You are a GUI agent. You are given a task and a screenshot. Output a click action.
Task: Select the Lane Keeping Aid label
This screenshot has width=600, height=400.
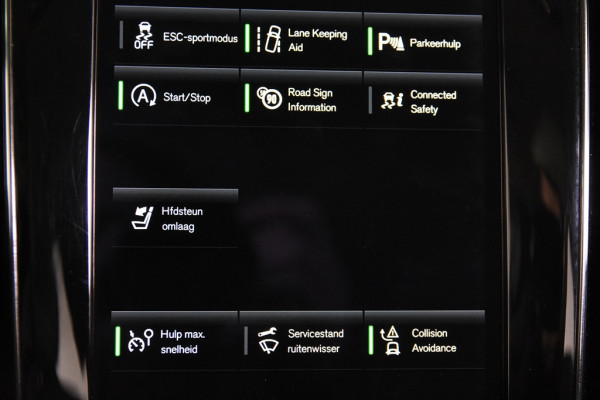[317, 40]
